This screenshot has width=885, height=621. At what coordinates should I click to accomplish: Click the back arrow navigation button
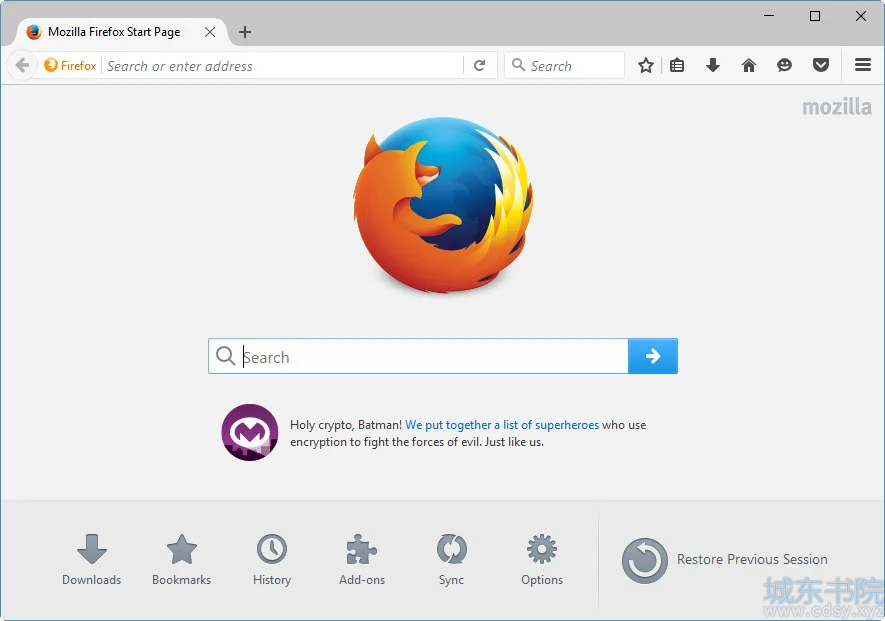(23, 65)
